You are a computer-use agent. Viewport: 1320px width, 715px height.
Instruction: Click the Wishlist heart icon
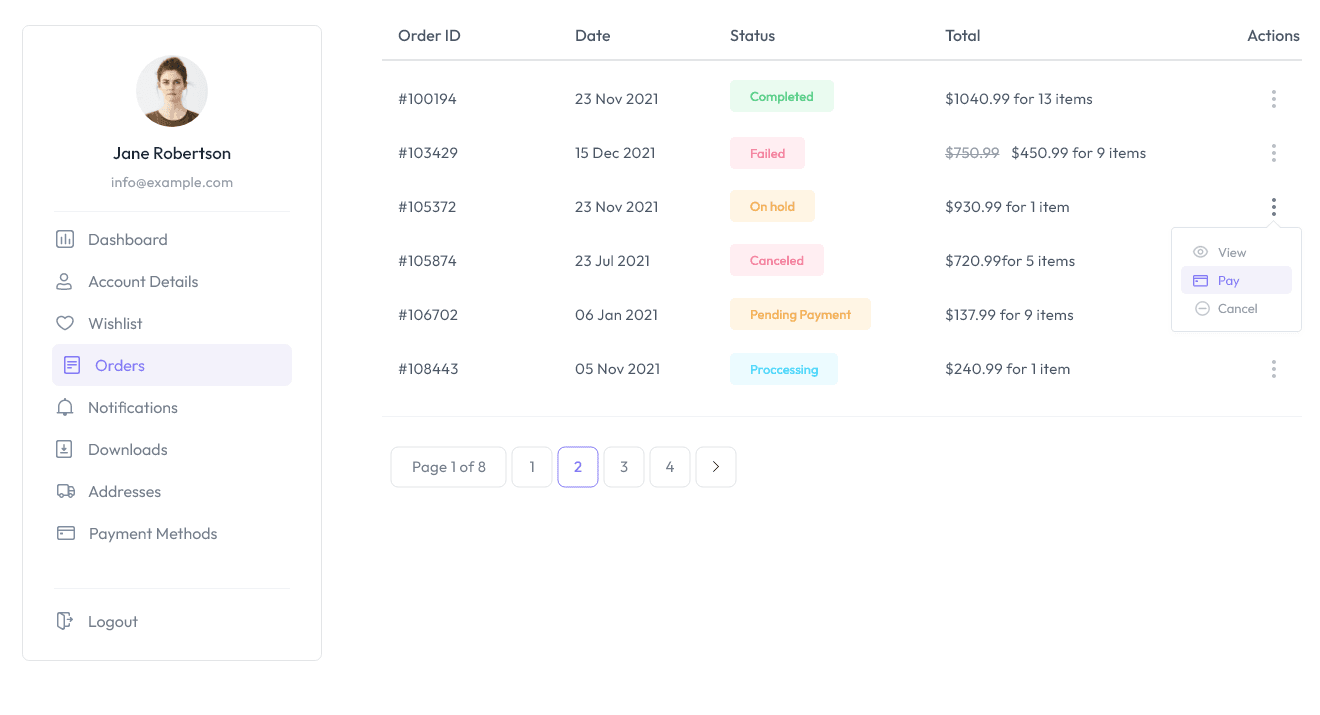click(x=65, y=323)
